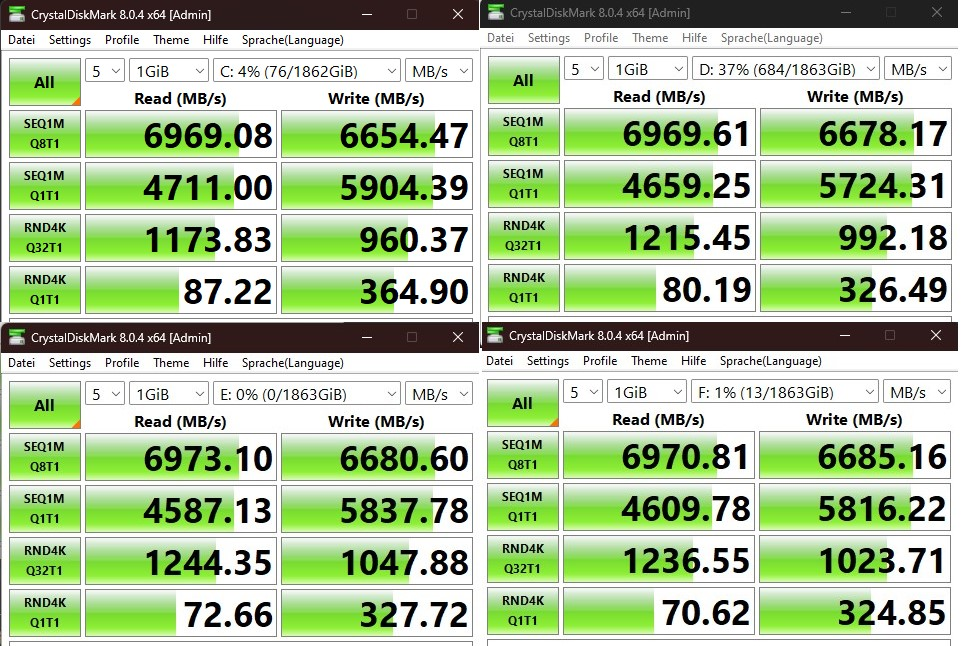Open Hilfe menu in E: drive window
This screenshot has width=966, height=646.
point(216,363)
